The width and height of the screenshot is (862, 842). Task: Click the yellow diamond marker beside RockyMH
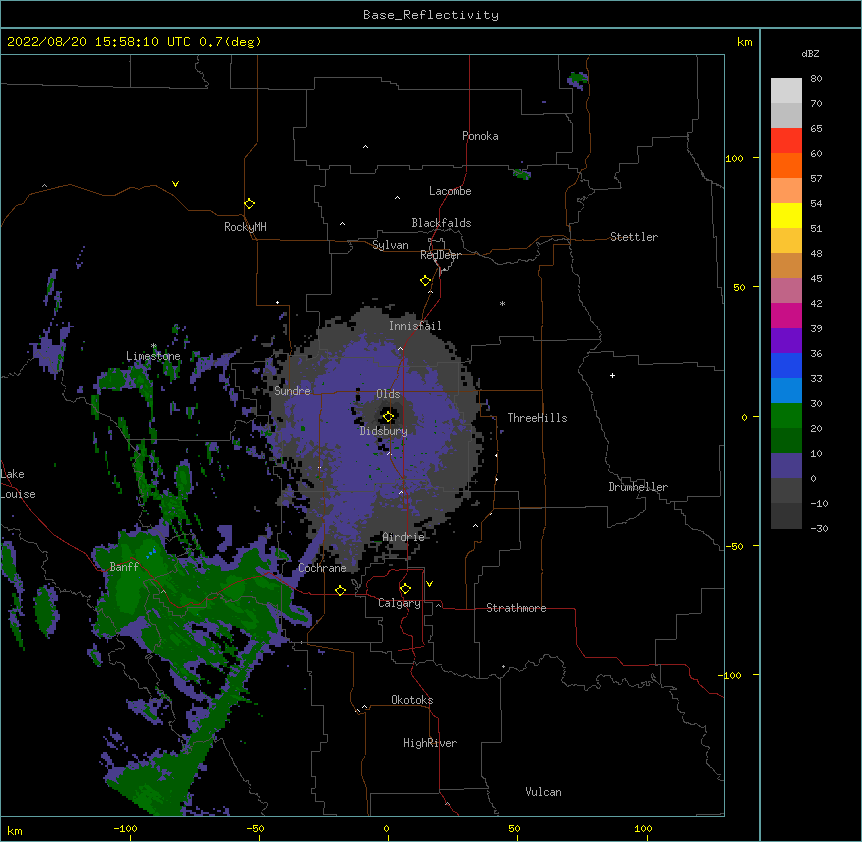250,204
